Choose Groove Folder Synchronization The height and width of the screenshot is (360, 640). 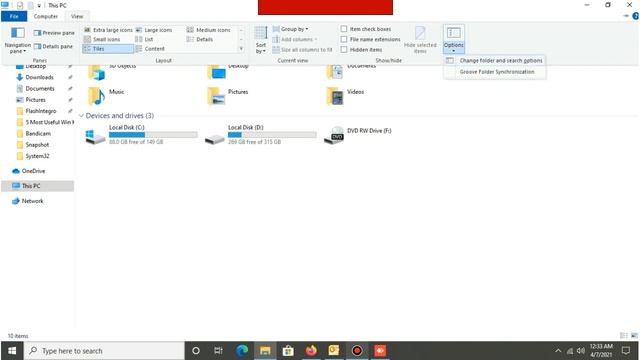[495, 72]
